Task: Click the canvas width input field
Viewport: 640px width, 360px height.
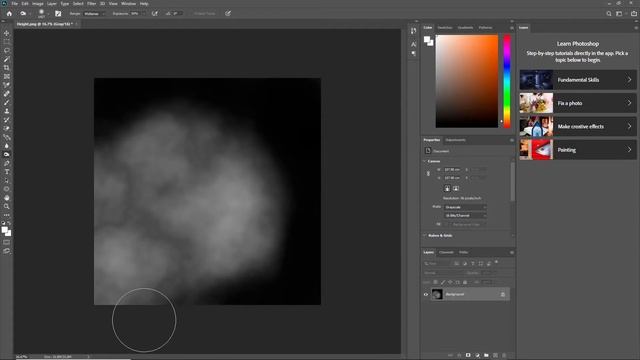Action: pos(452,169)
